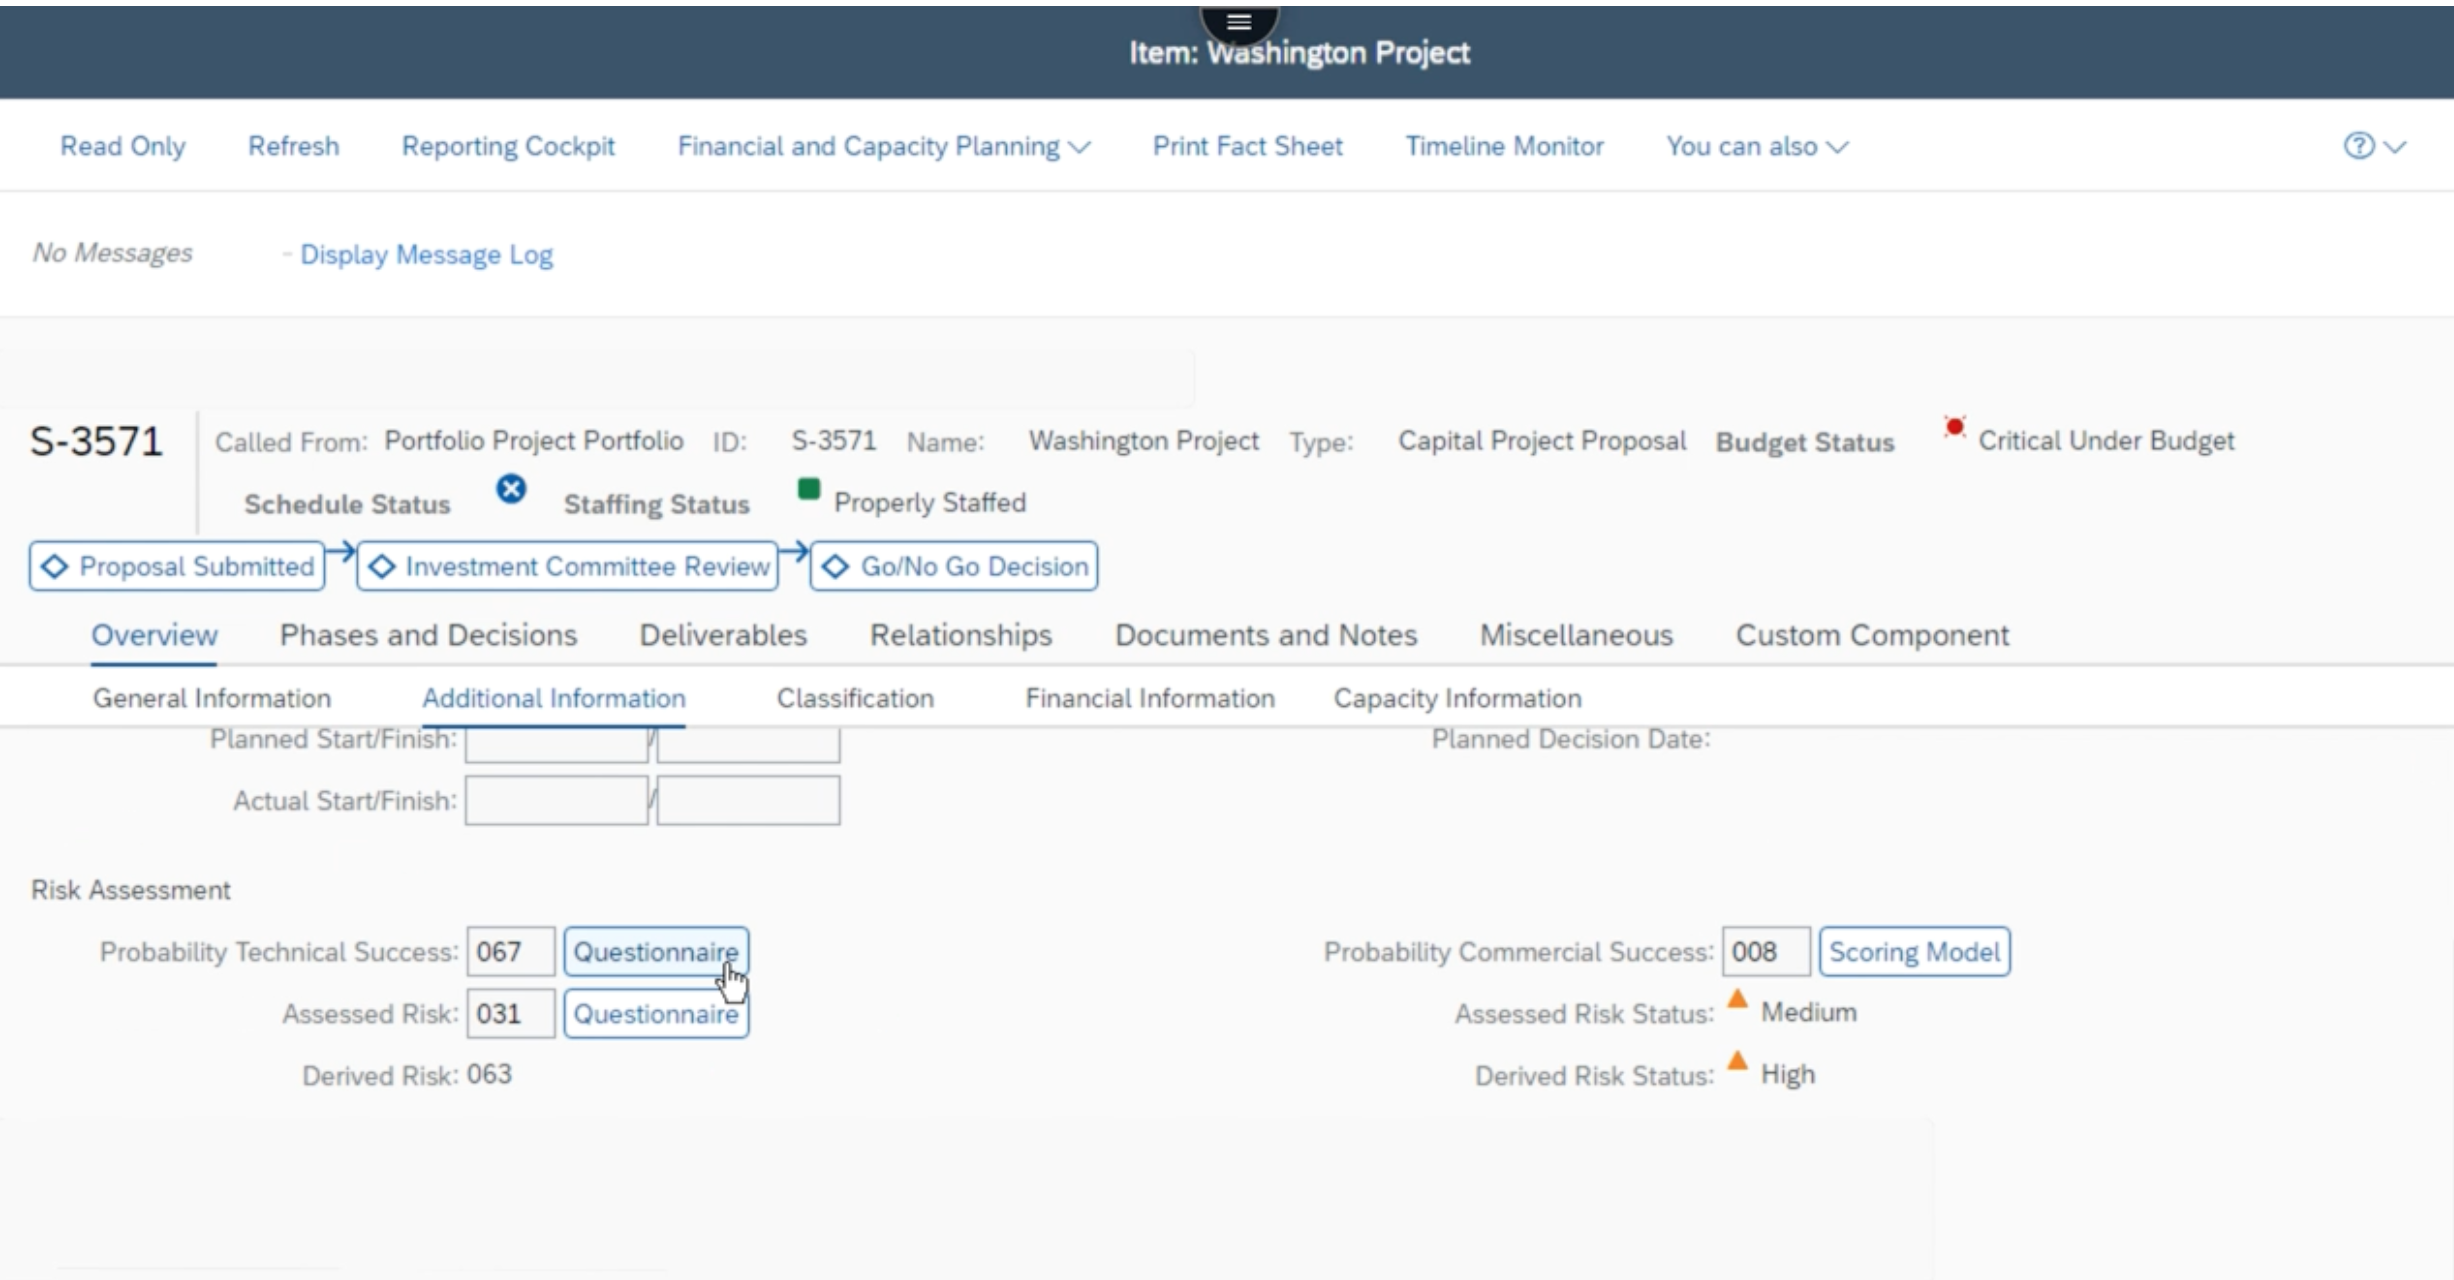Click the Display Message Log link
The image size is (2454, 1280).
(x=425, y=255)
